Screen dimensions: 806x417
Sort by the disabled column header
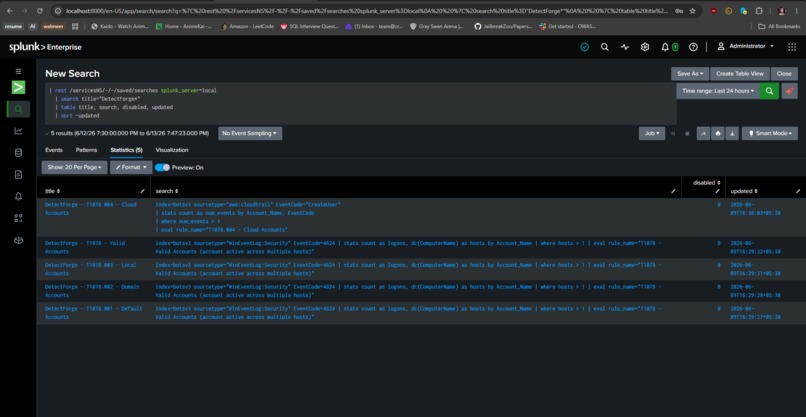coord(706,183)
